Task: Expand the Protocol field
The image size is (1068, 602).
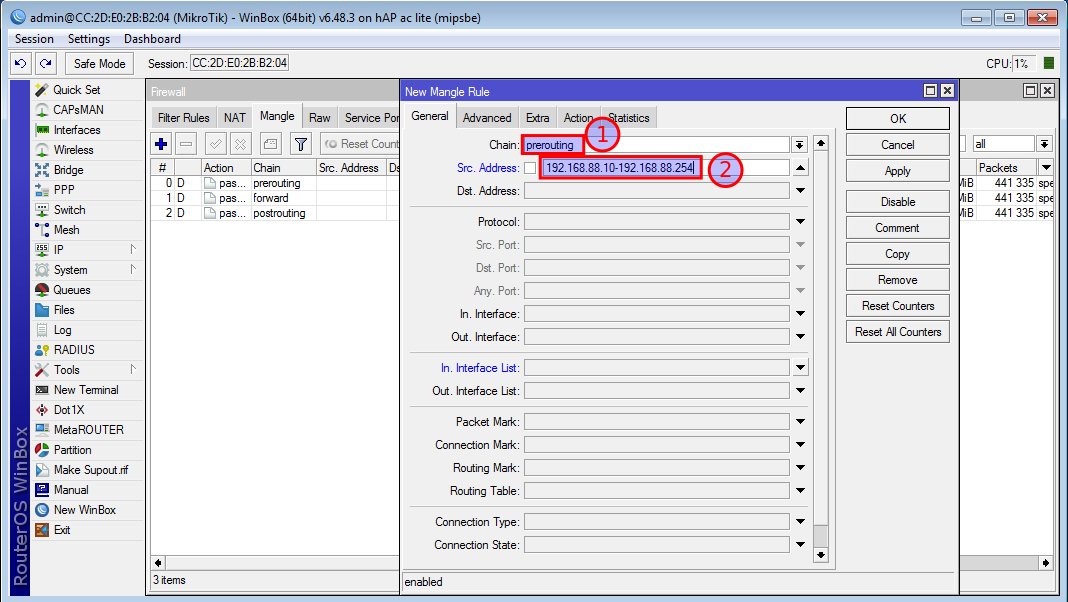Action: tap(800, 221)
